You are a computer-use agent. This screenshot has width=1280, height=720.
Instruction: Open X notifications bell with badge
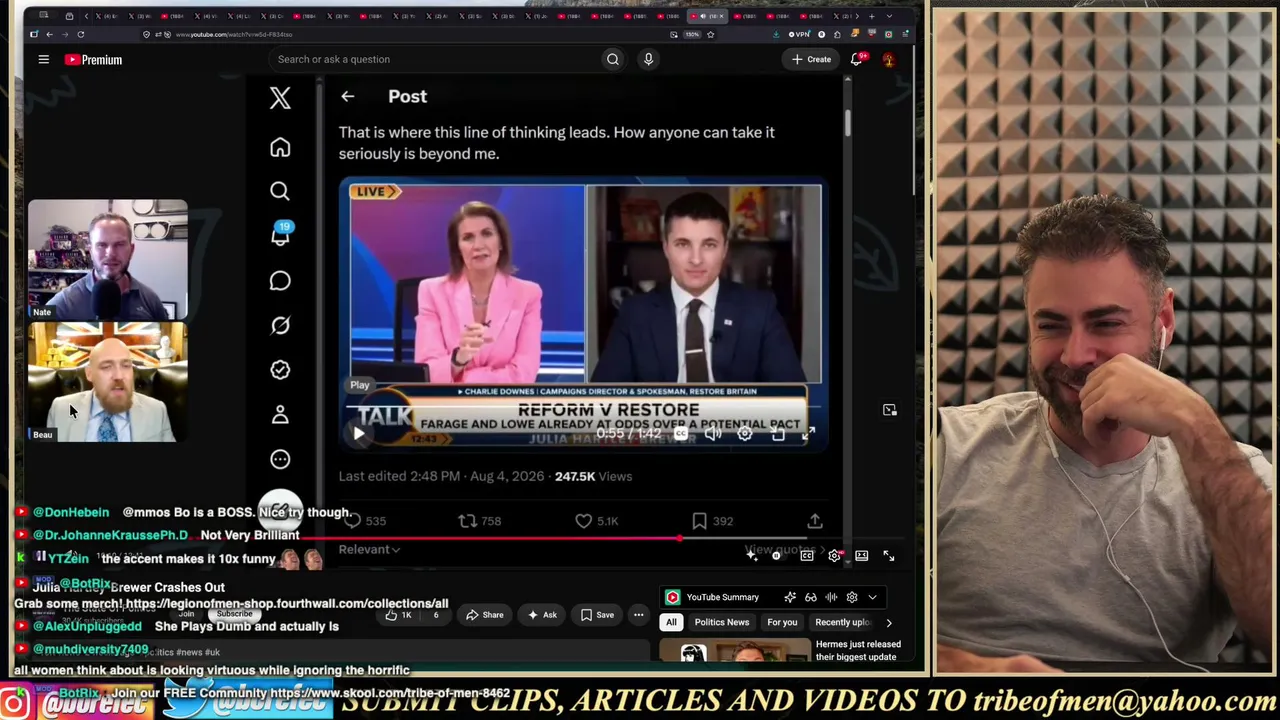[x=280, y=235]
